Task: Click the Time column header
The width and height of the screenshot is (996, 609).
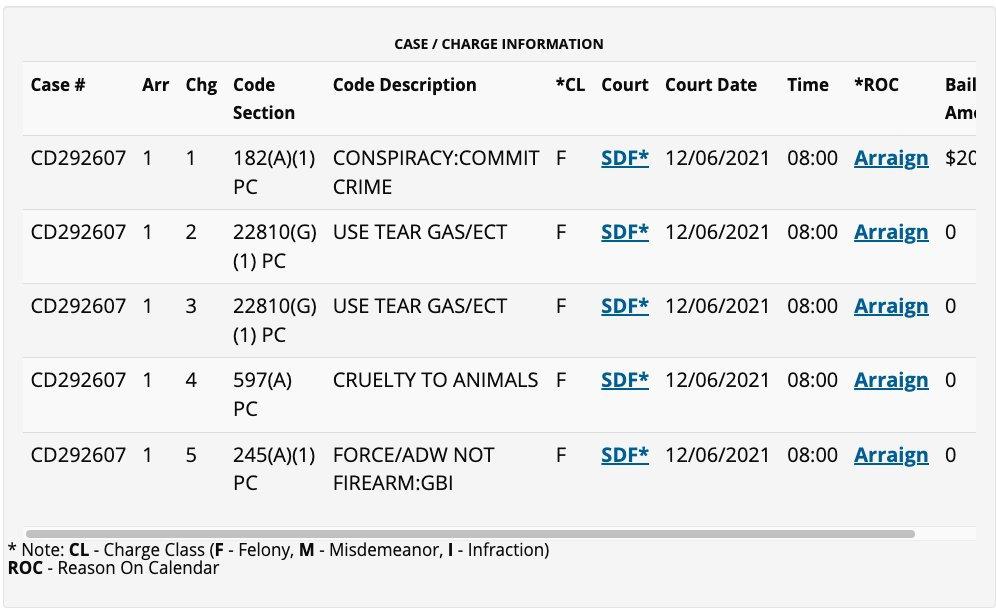Action: (x=807, y=85)
